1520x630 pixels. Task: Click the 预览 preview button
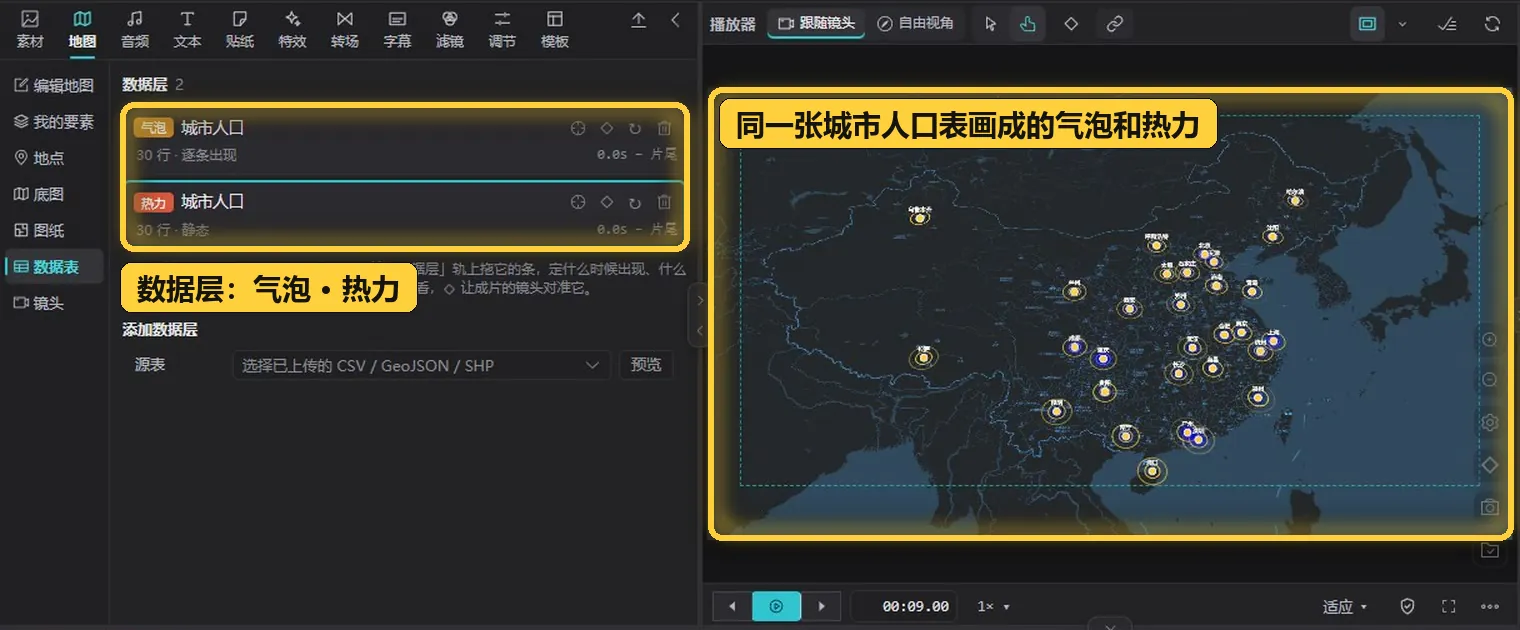646,365
